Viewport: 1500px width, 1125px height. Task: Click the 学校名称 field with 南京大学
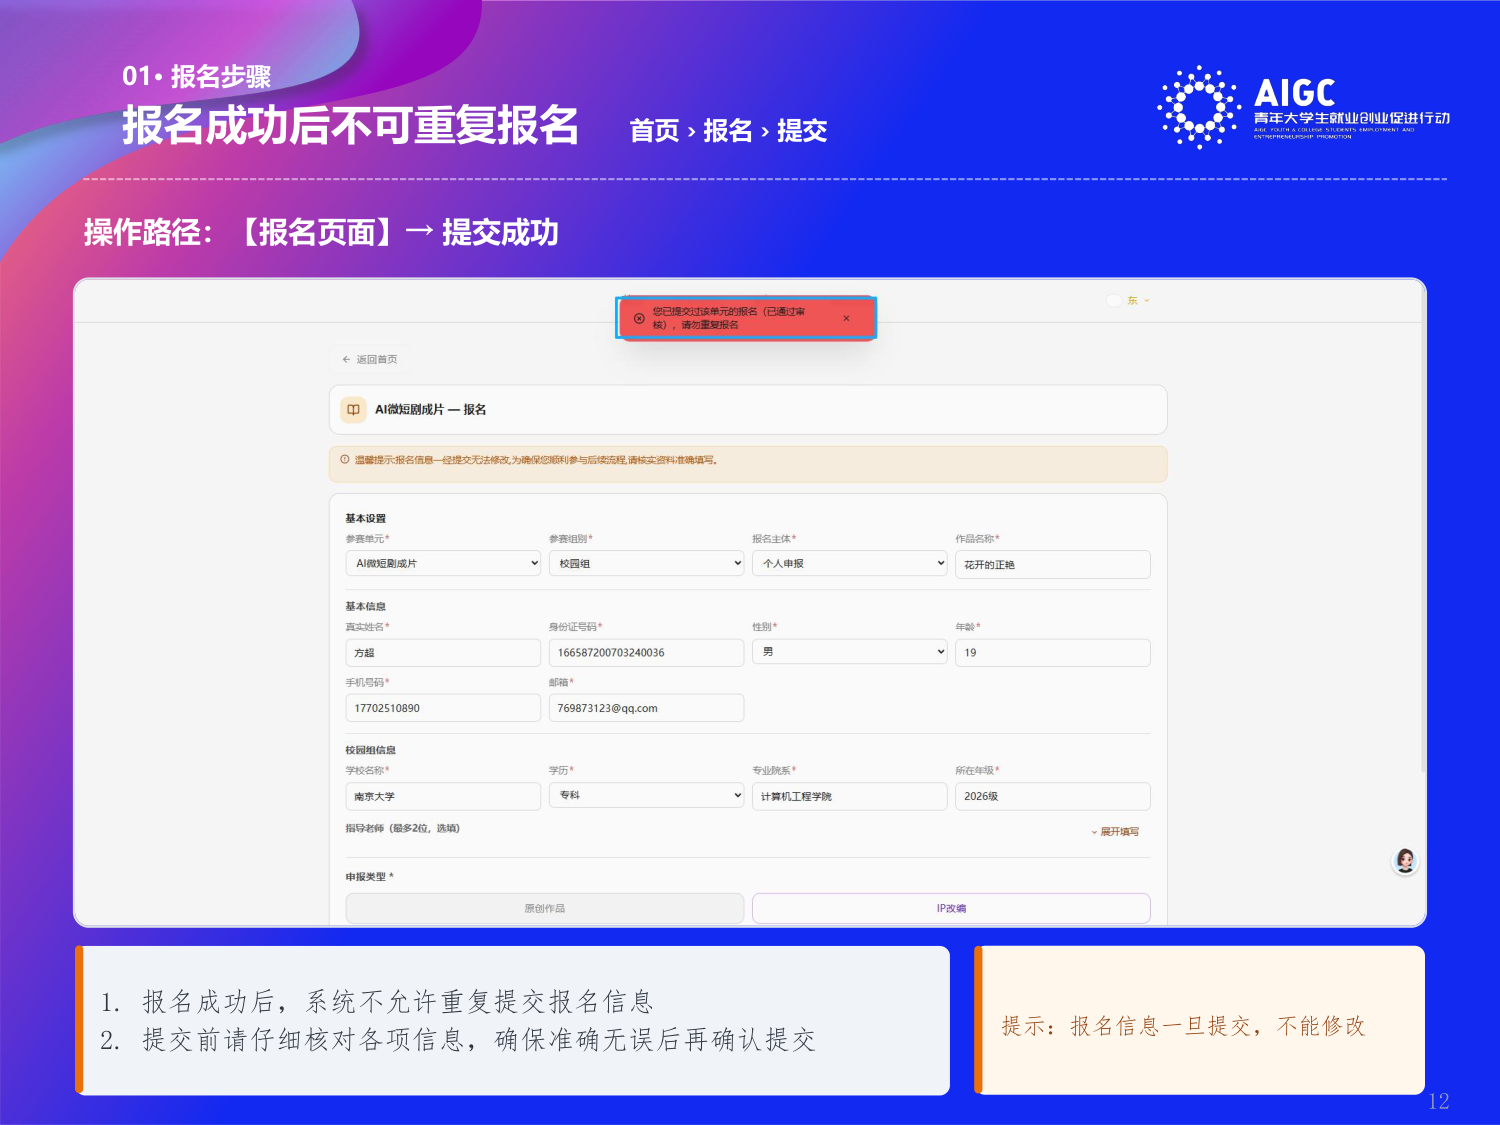444,796
